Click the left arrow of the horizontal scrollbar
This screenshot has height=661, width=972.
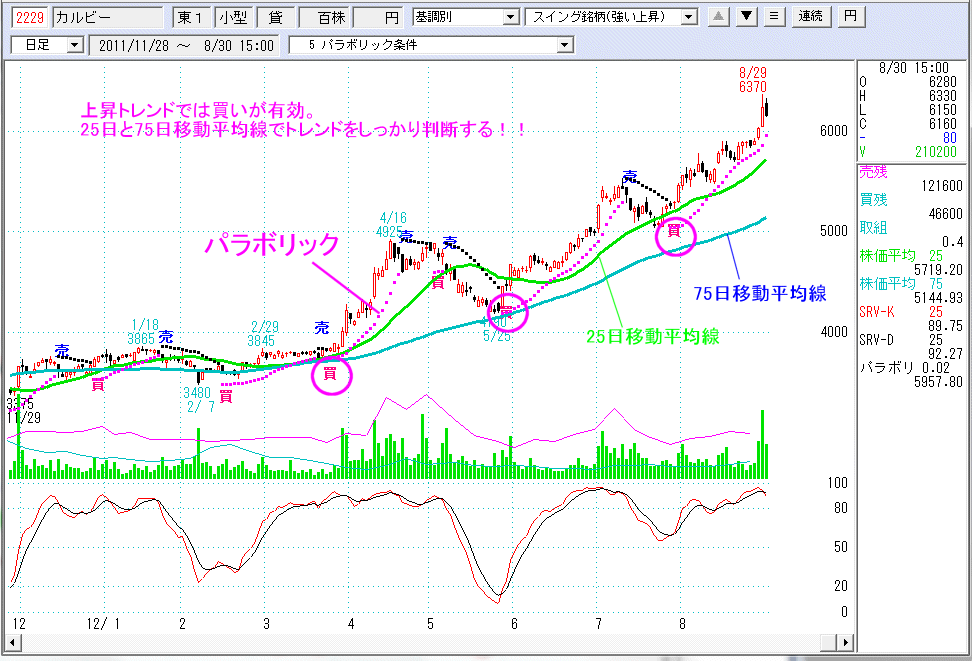click(12, 642)
